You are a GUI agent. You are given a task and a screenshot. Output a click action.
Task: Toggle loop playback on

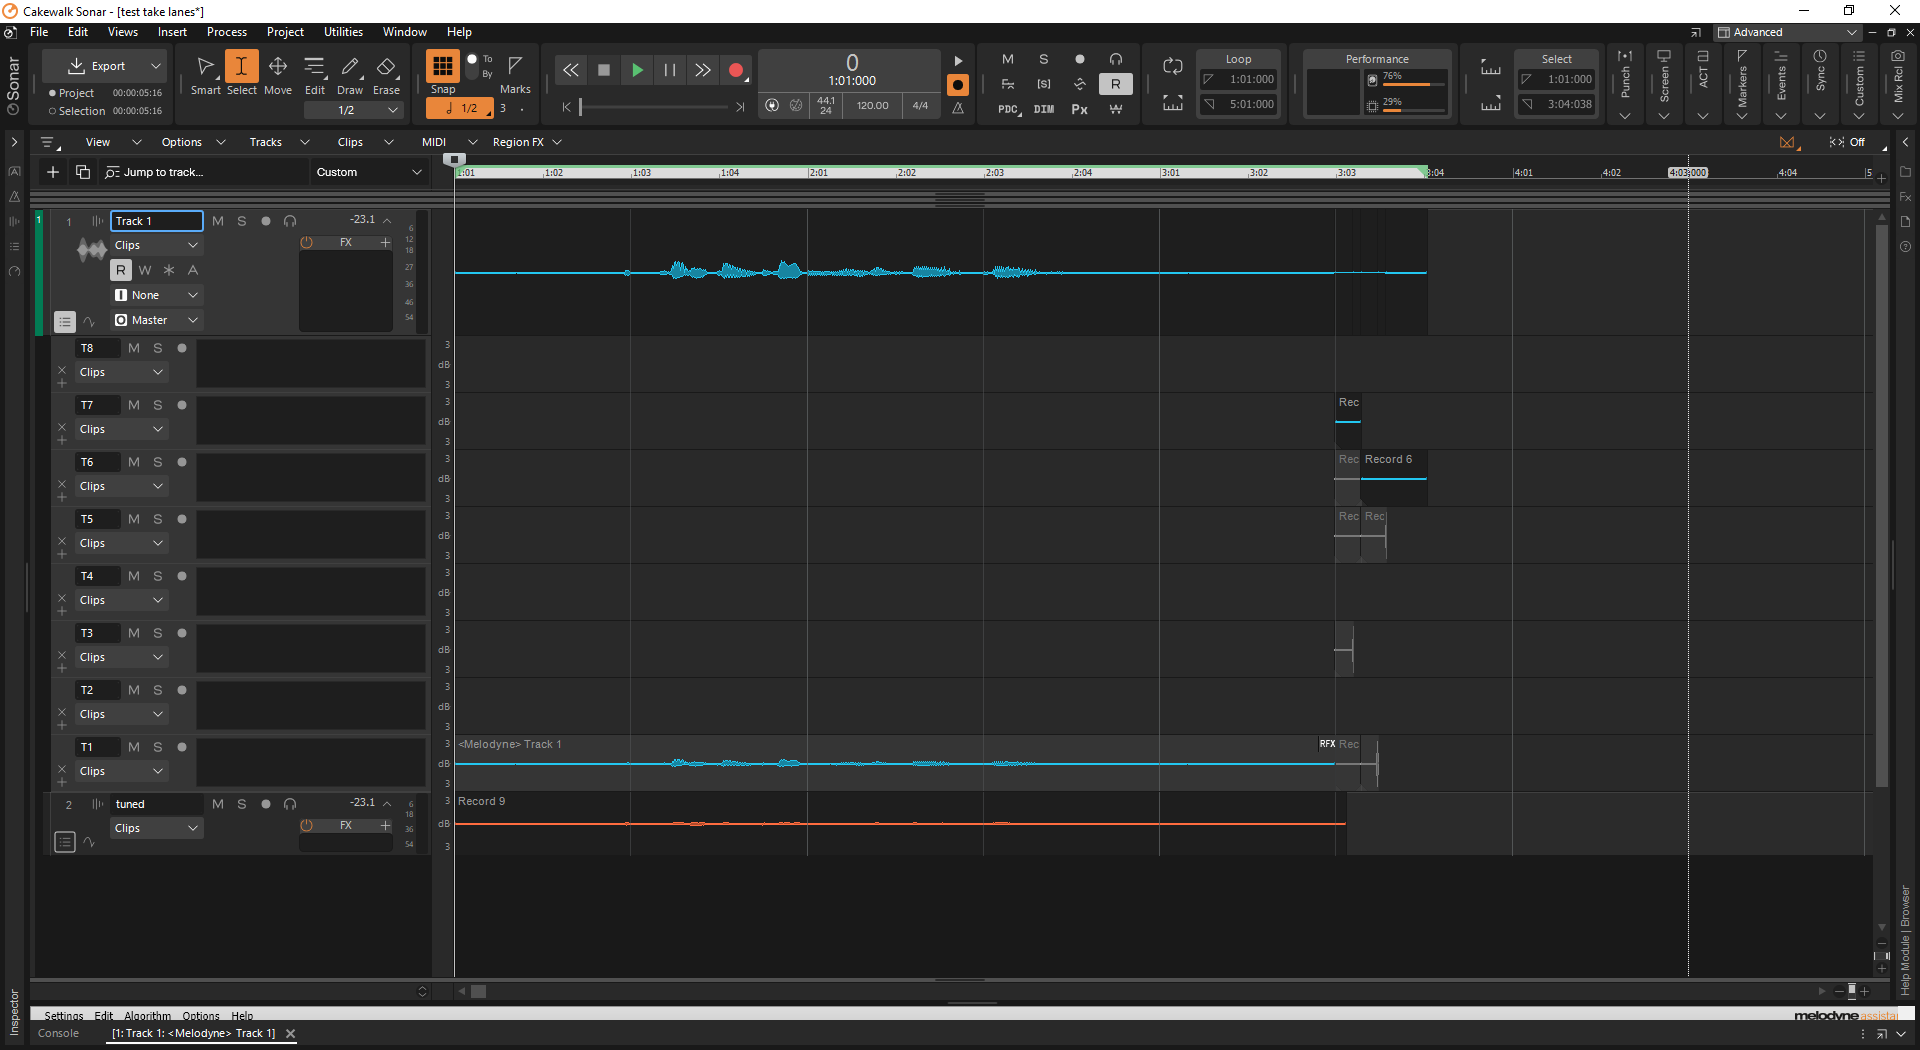(x=1173, y=66)
